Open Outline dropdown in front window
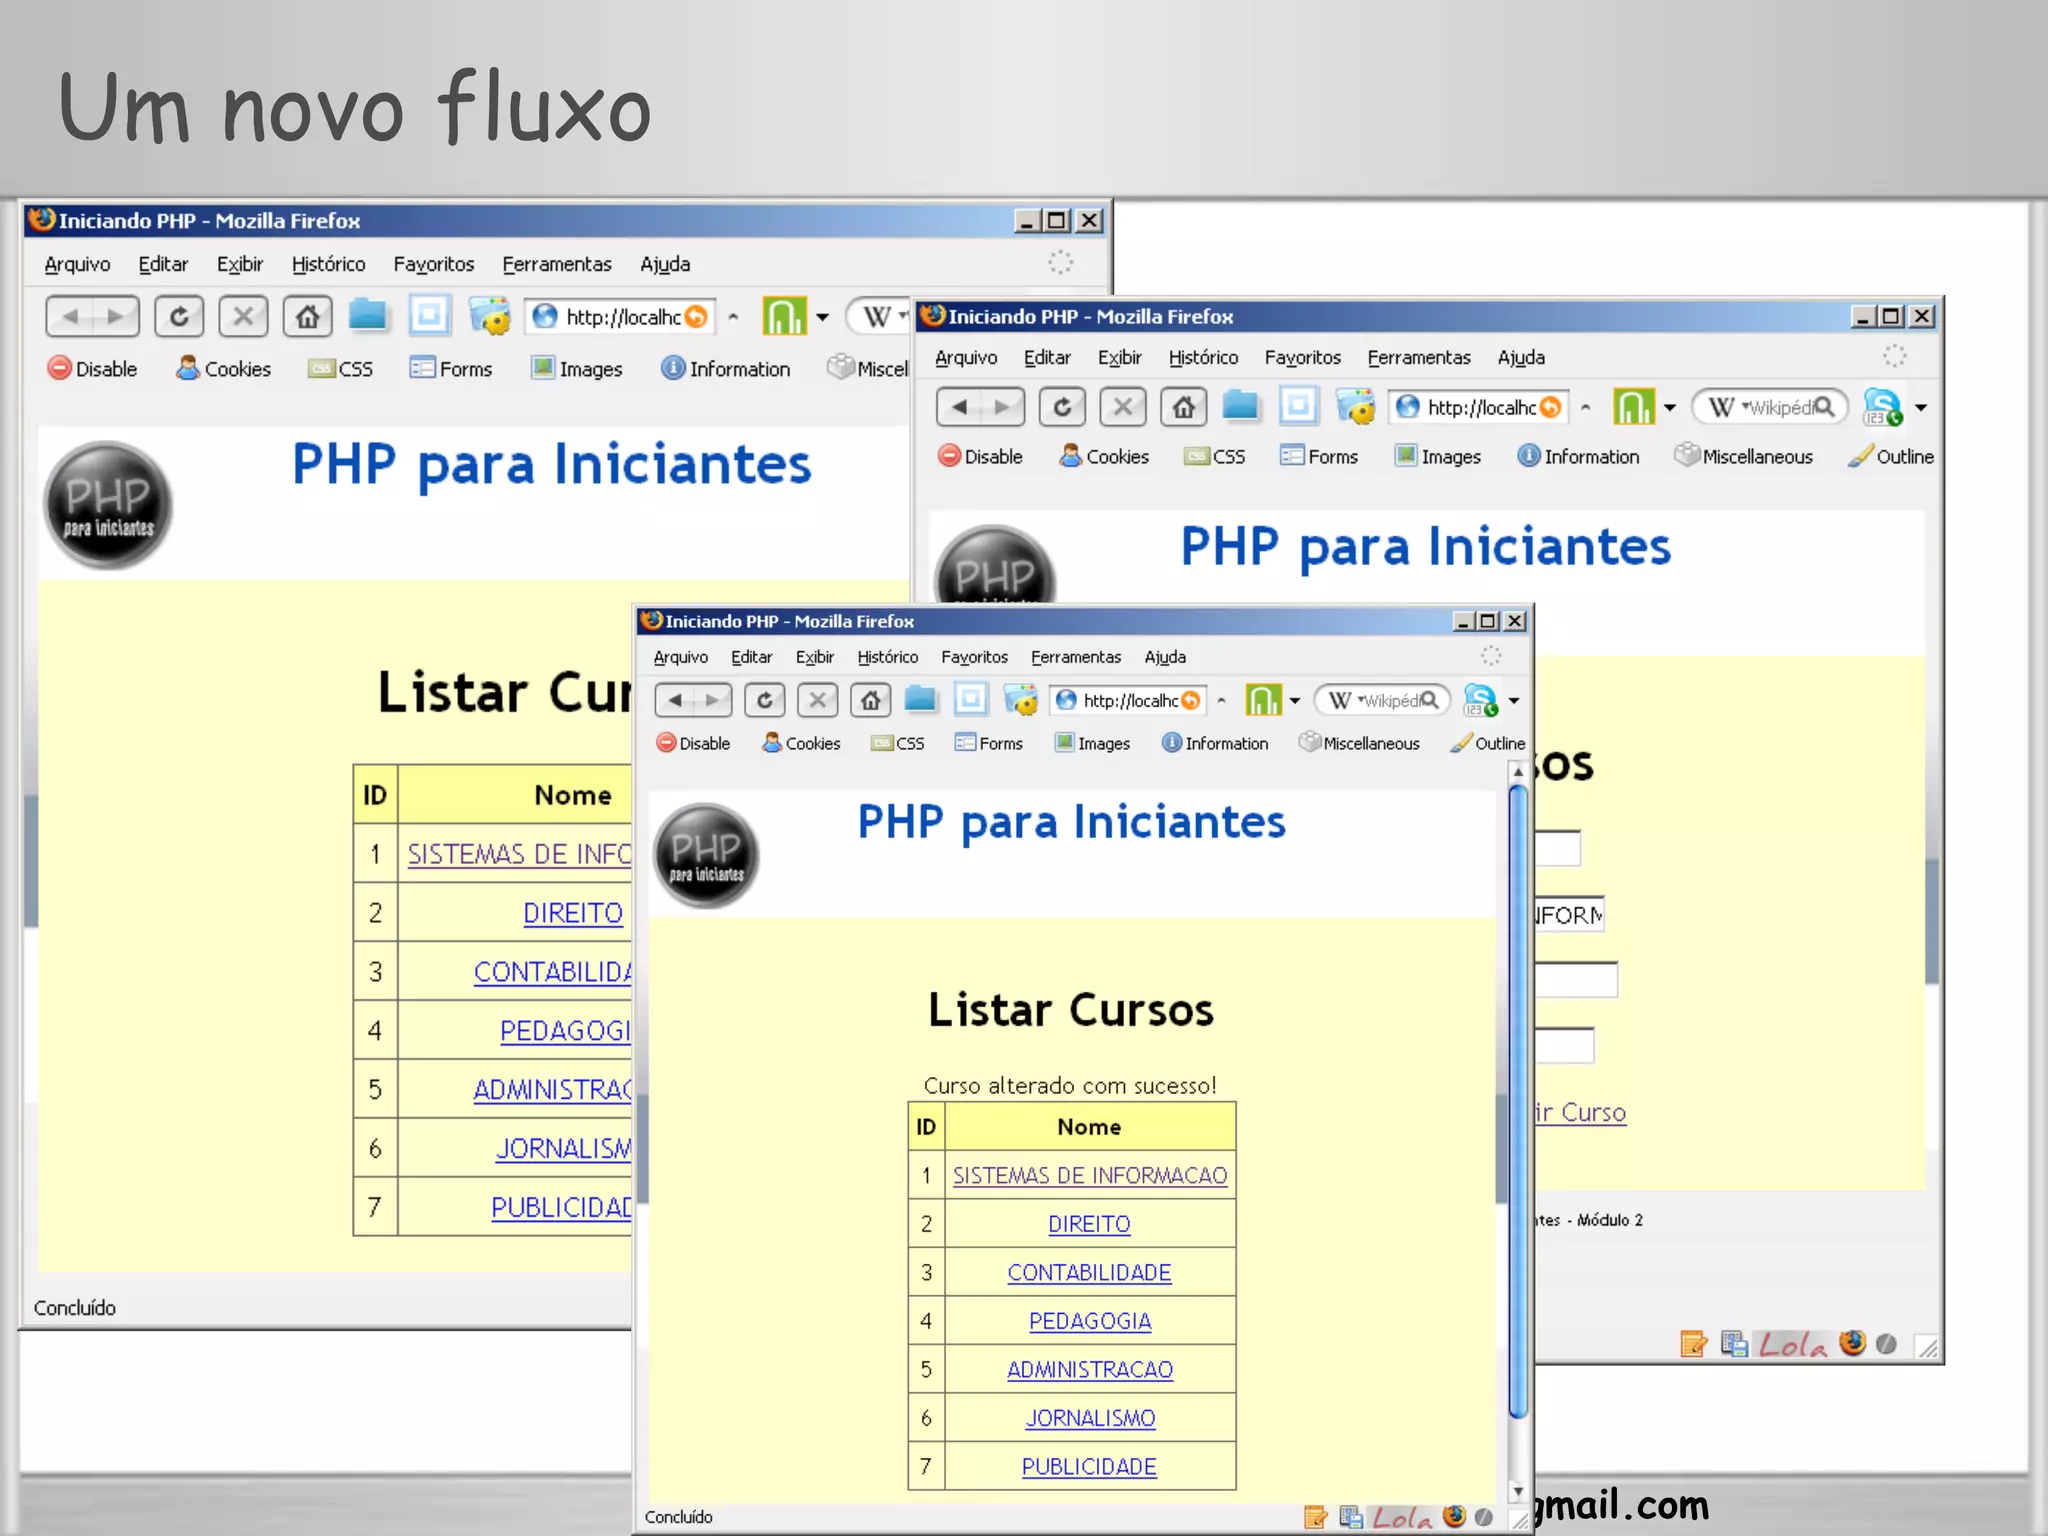The image size is (2048, 1536). [1488, 743]
